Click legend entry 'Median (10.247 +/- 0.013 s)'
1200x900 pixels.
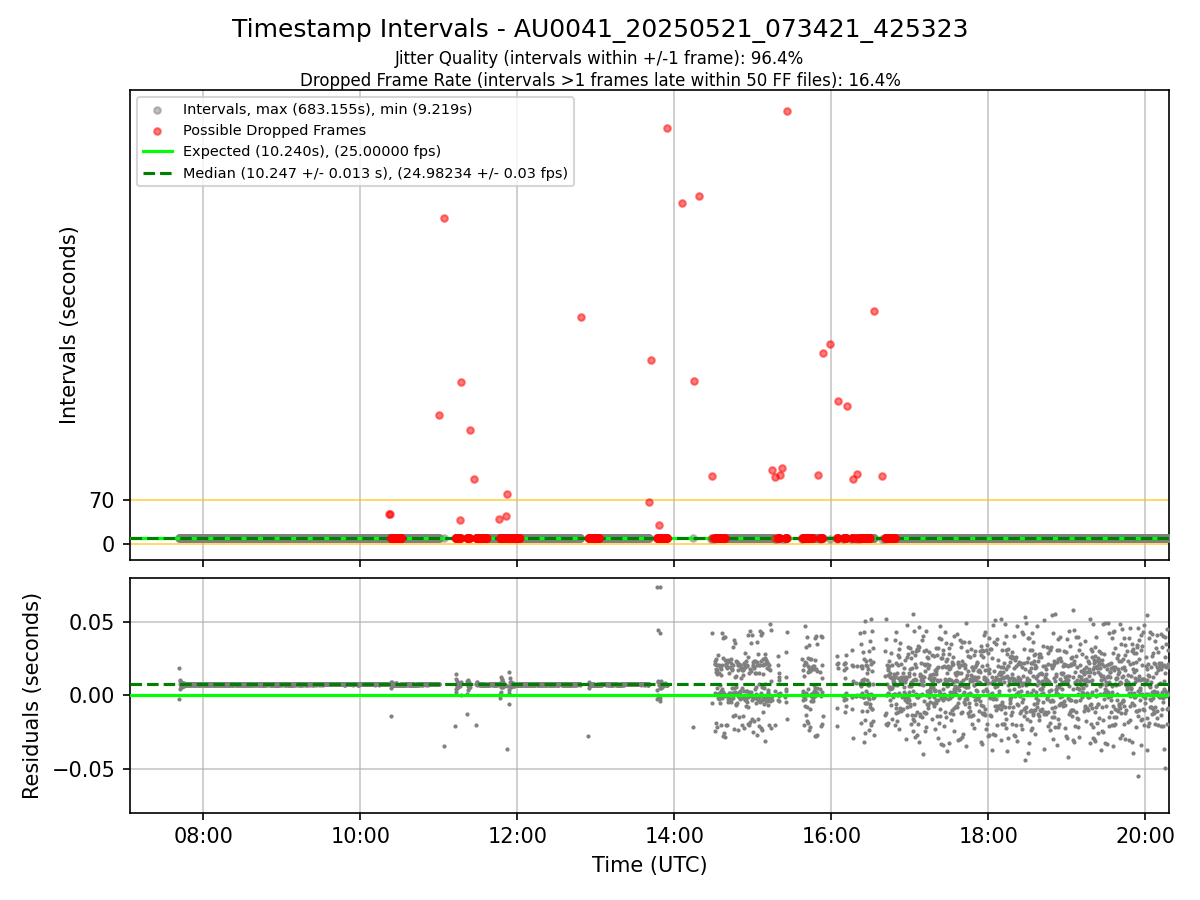[375, 173]
